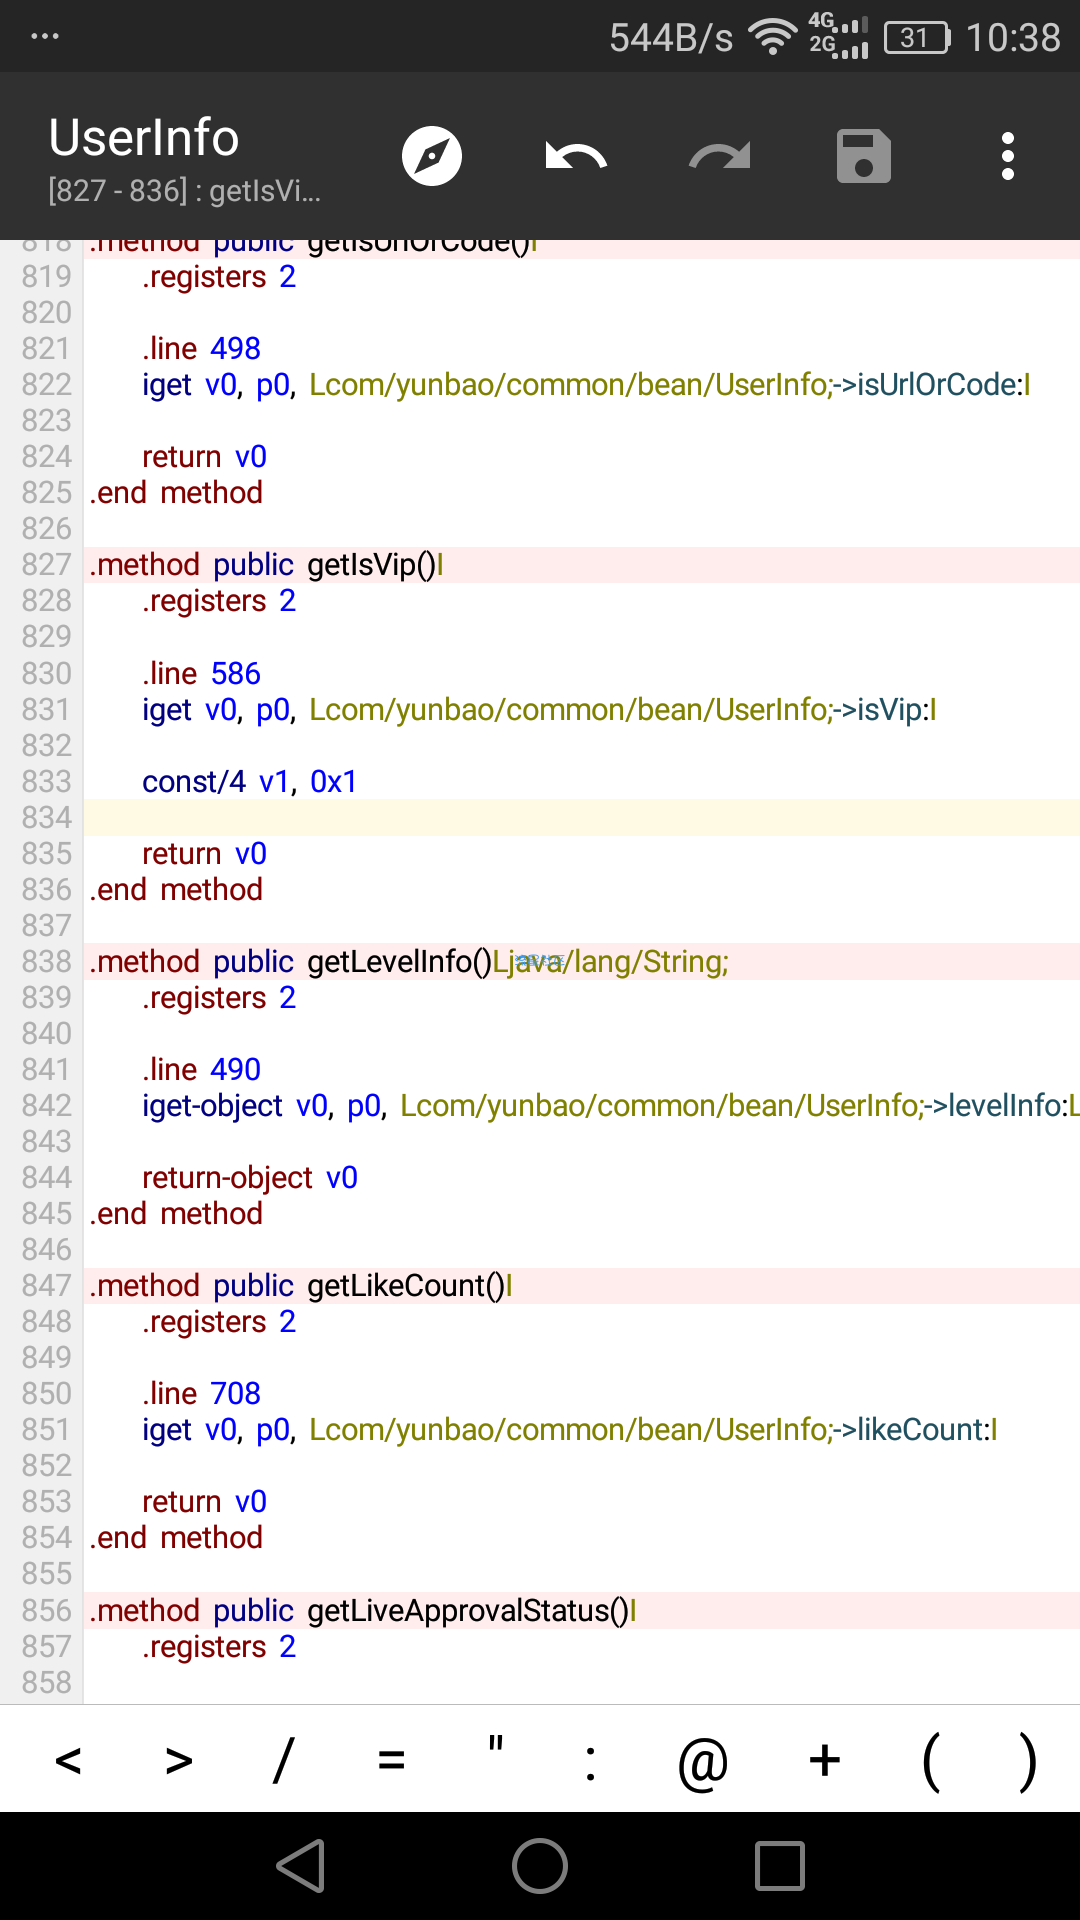This screenshot has width=1080, height=1920.
Task: Undo the last edit
Action: click(576, 156)
